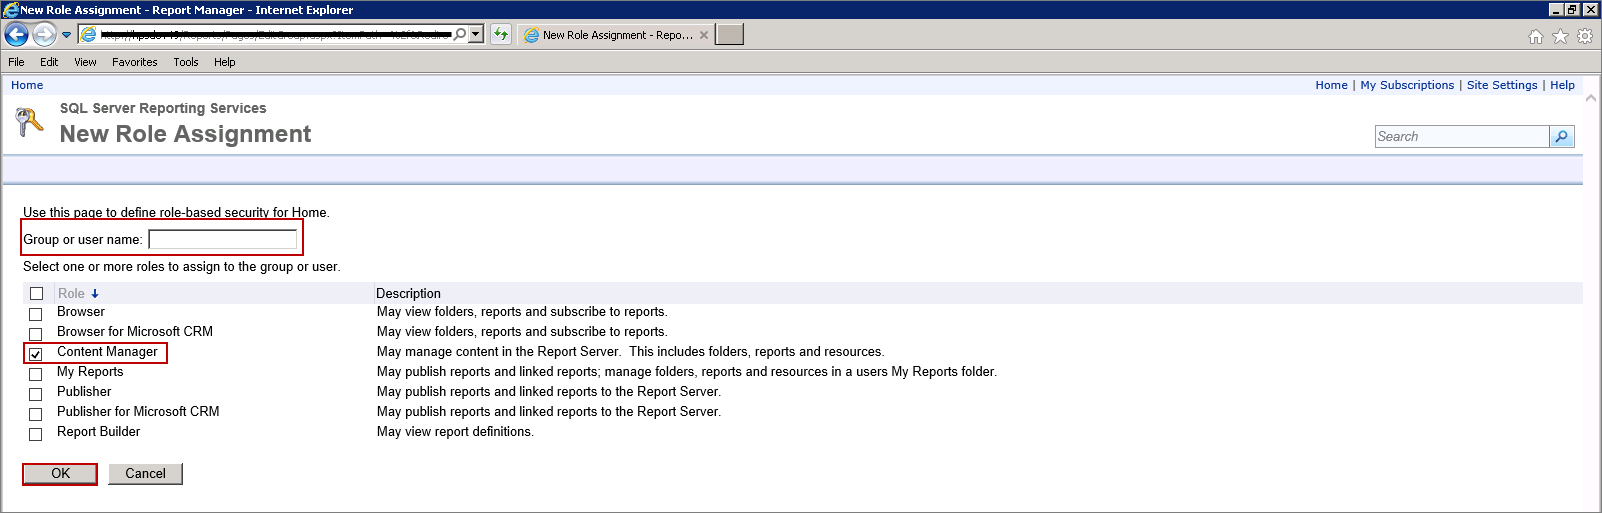Click the Description column header
The image size is (1602, 513).
408,293
